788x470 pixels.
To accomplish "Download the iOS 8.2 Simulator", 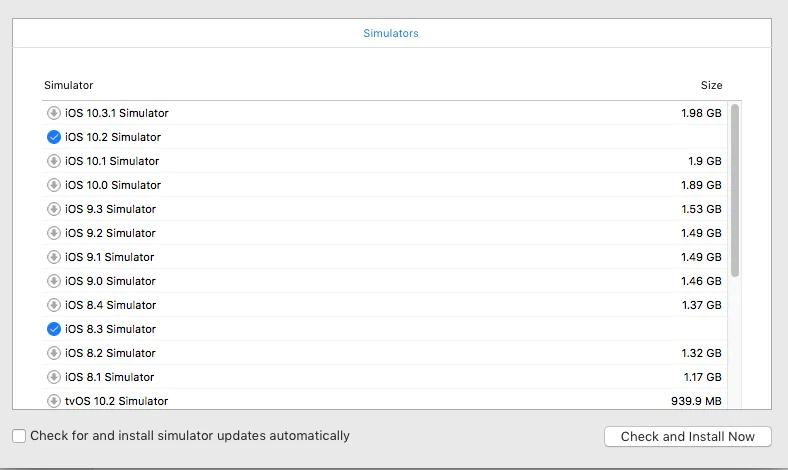I will pyautogui.click(x=54, y=353).
